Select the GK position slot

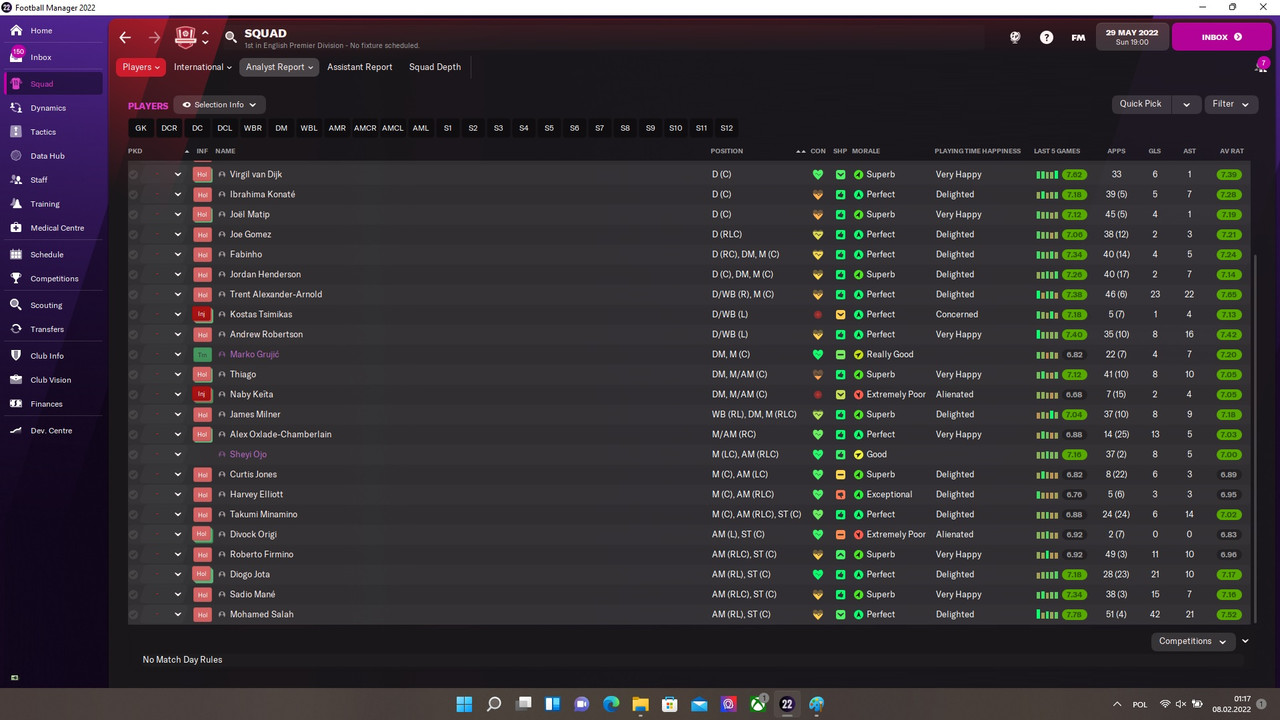click(141, 128)
